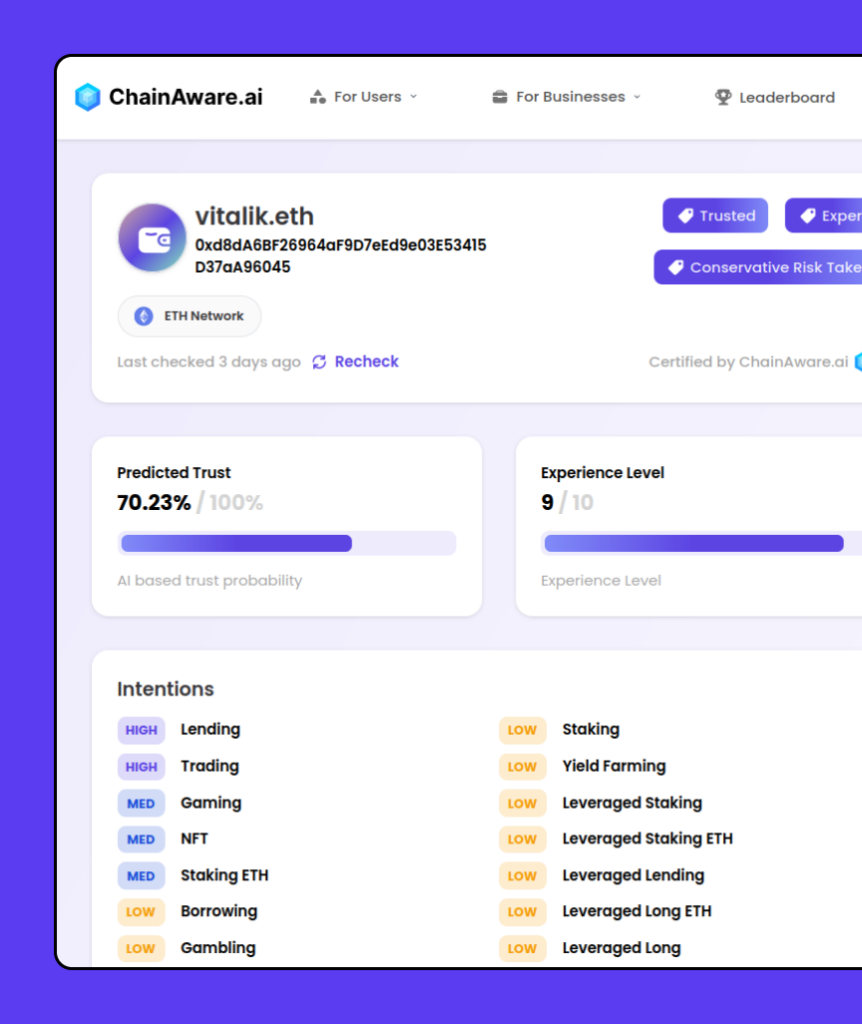
Task: Click the Lending intention label
Action: pos(210,729)
